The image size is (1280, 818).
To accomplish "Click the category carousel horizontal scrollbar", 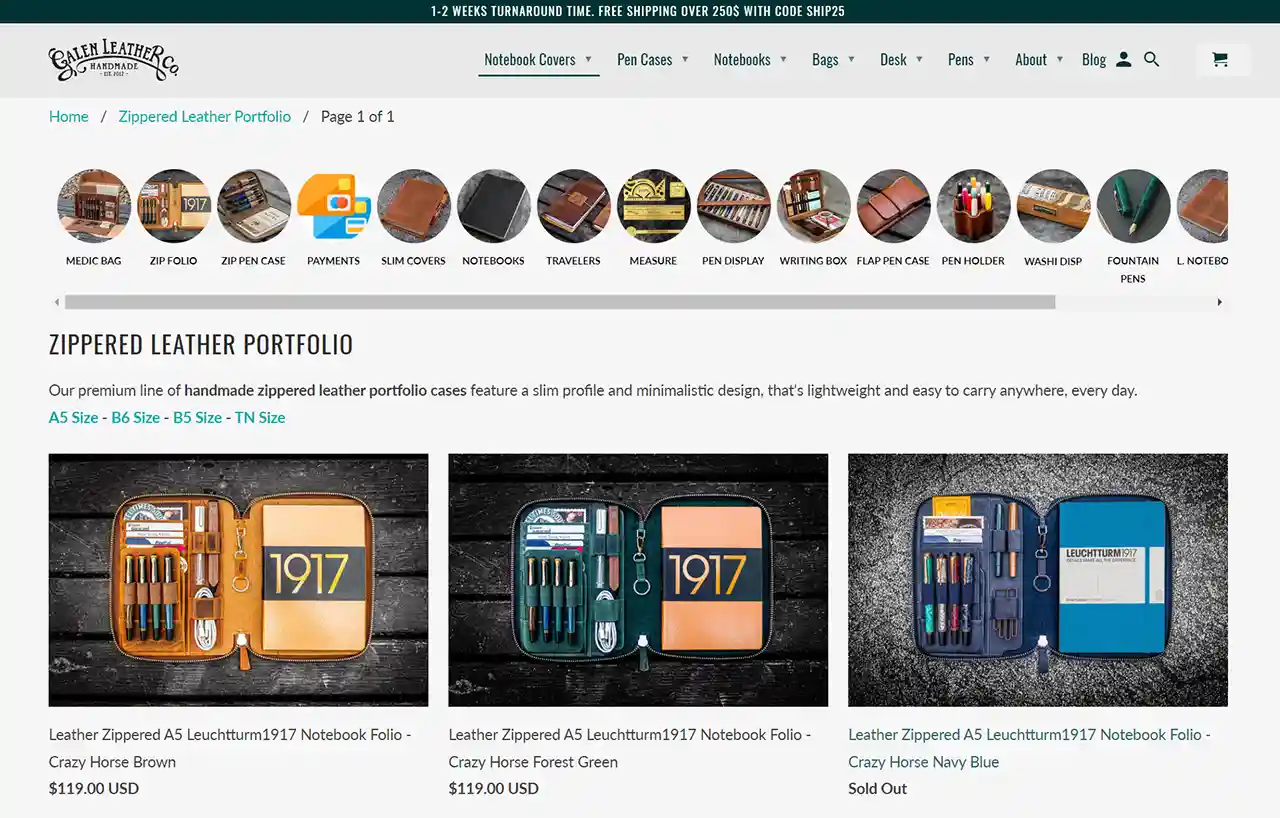I will coord(560,302).
